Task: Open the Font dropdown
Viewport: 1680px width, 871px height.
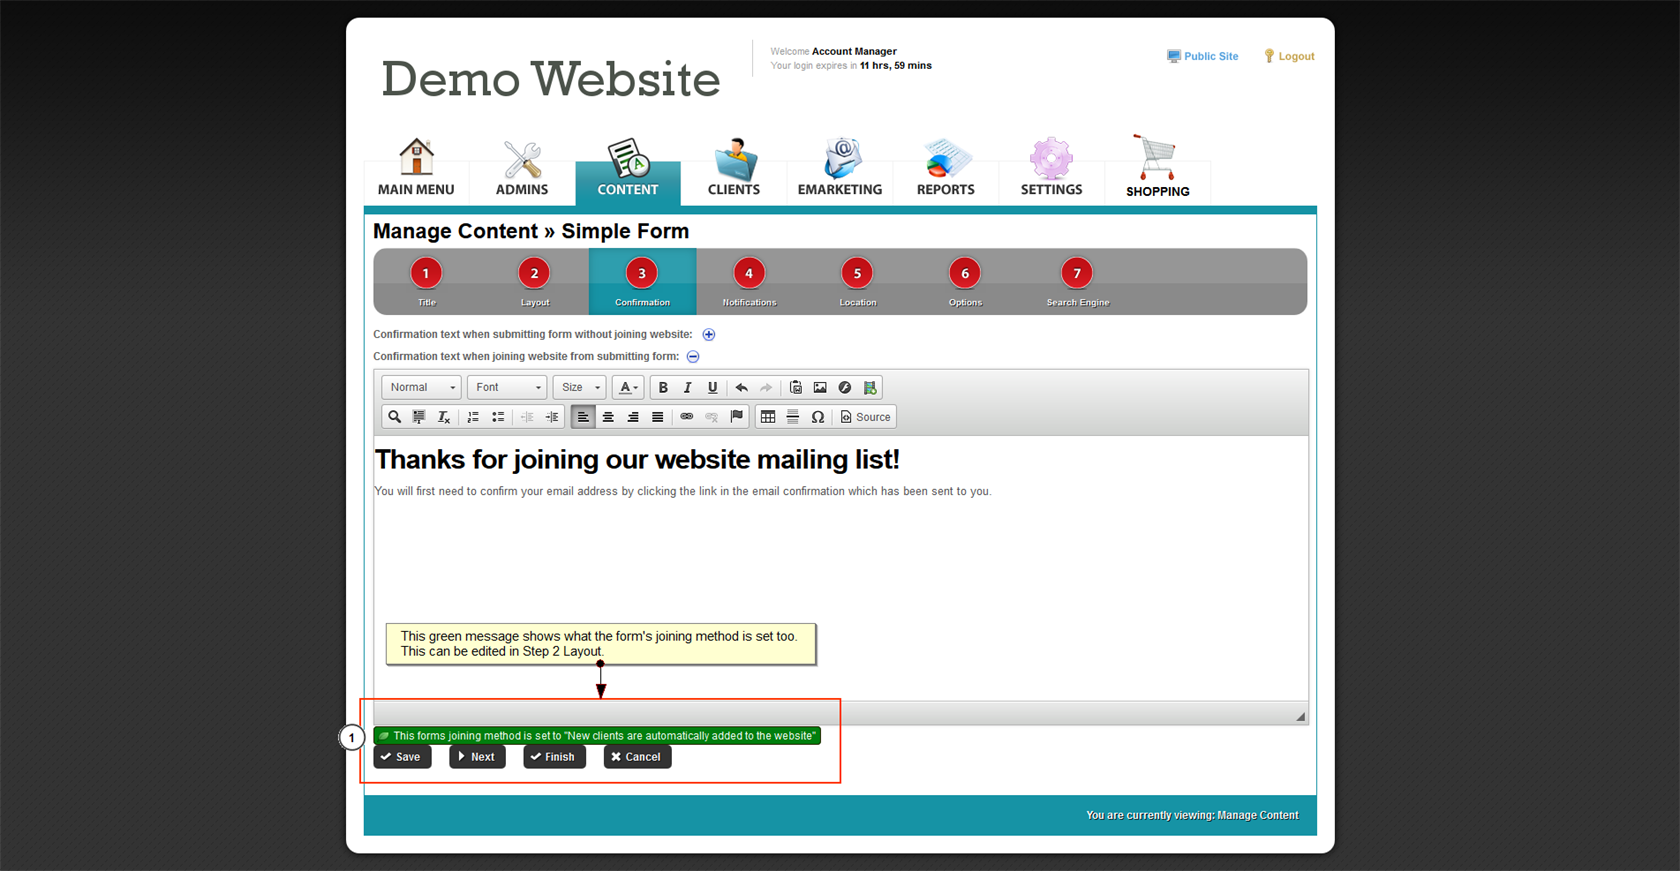Action: pyautogui.click(x=507, y=388)
